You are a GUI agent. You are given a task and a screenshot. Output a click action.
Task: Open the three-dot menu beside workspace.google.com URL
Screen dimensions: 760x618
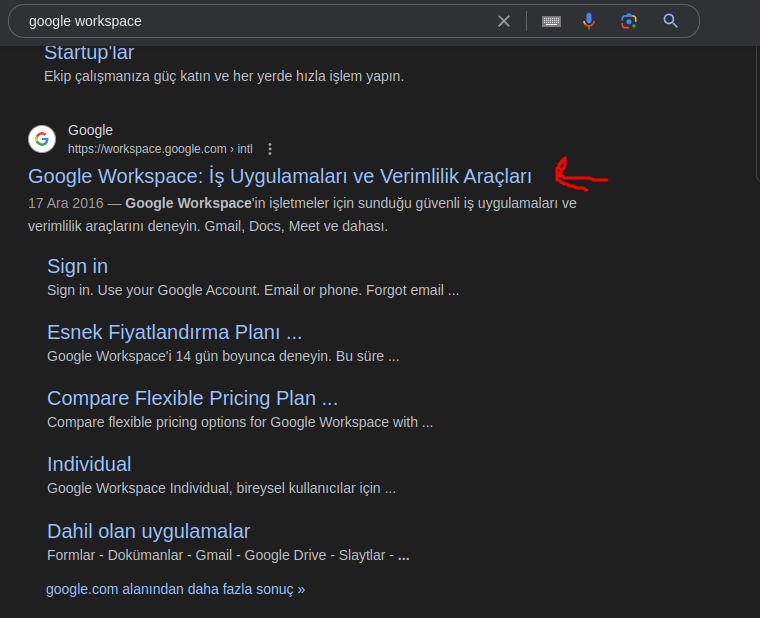click(x=270, y=149)
